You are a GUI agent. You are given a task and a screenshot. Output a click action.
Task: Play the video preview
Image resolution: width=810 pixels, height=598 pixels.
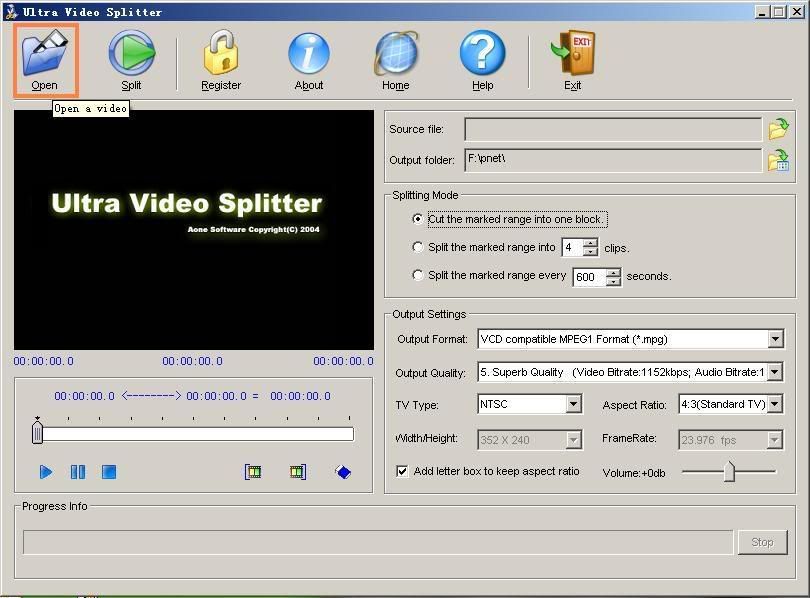[x=46, y=472]
